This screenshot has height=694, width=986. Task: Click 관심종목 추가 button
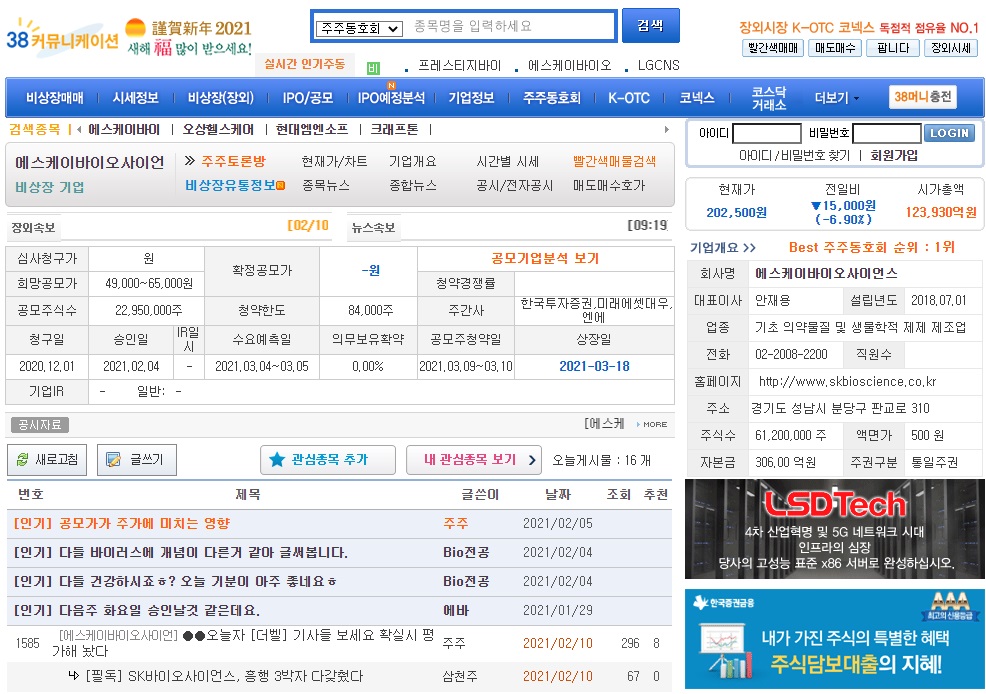click(328, 460)
